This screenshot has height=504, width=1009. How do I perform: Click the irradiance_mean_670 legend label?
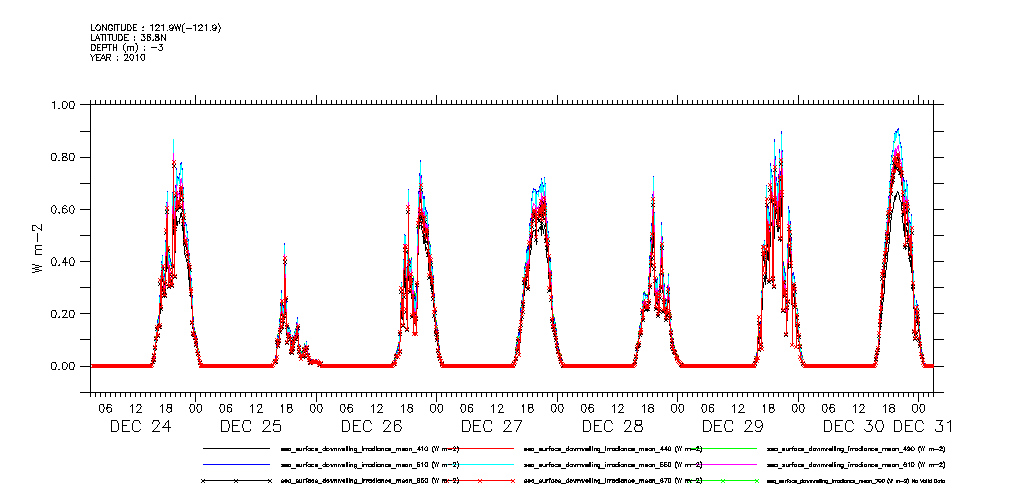pyautogui.click(x=613, y=480)
